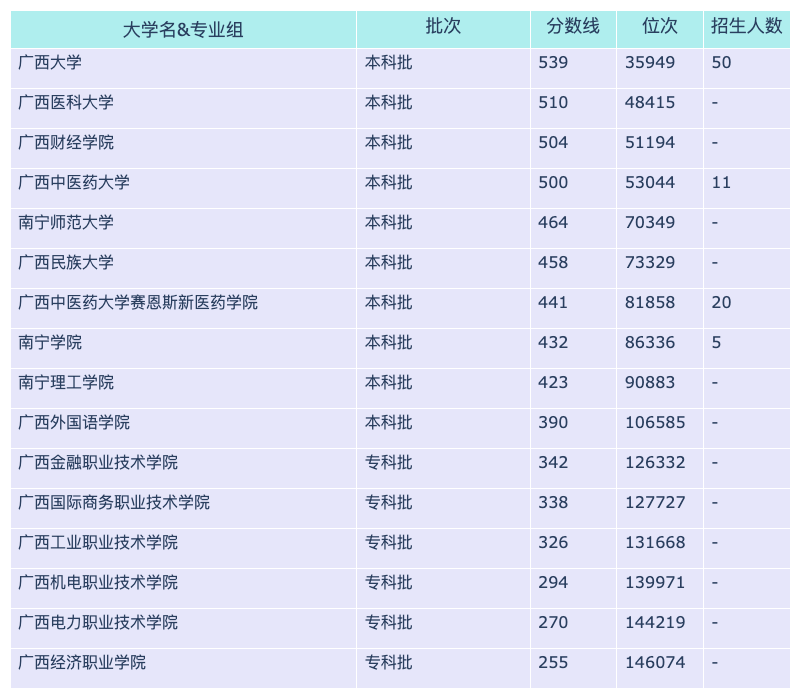Click score 294 for 广西机电职业技术学院
The height and width of the screenshot is (700, 800).
[x=553, y=583]
